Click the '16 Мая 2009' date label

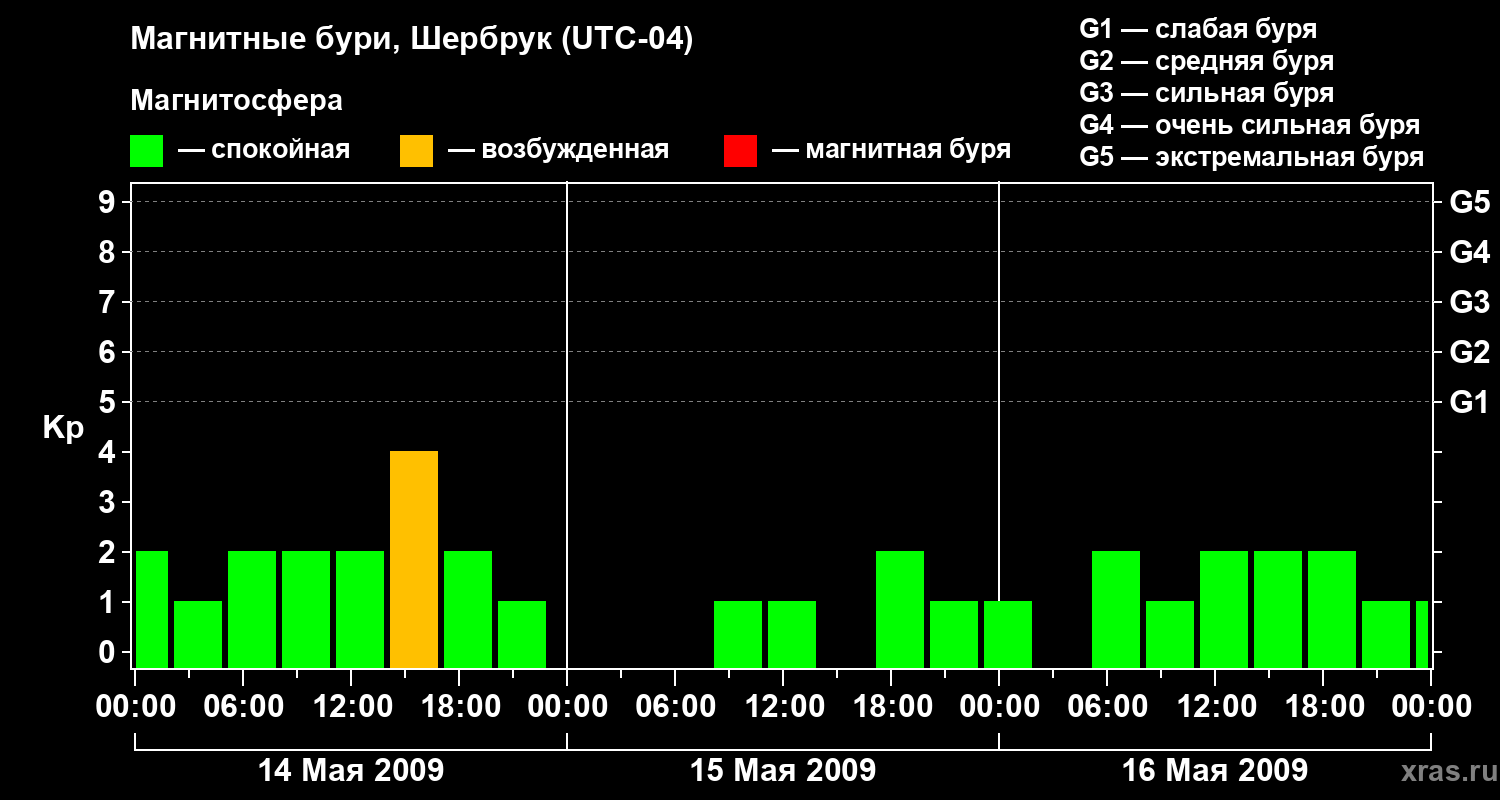(x=1215, y=771)
